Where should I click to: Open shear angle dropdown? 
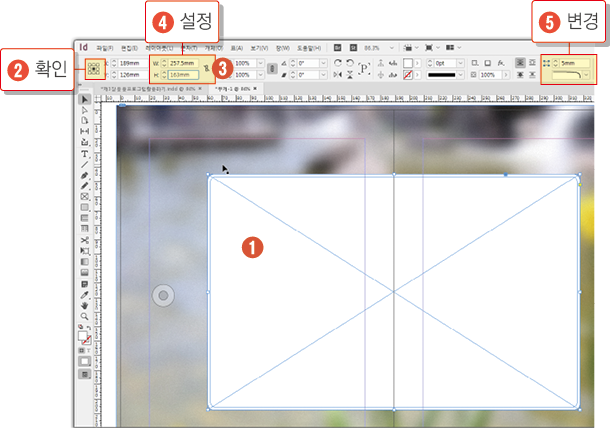[x=323, y=74]
